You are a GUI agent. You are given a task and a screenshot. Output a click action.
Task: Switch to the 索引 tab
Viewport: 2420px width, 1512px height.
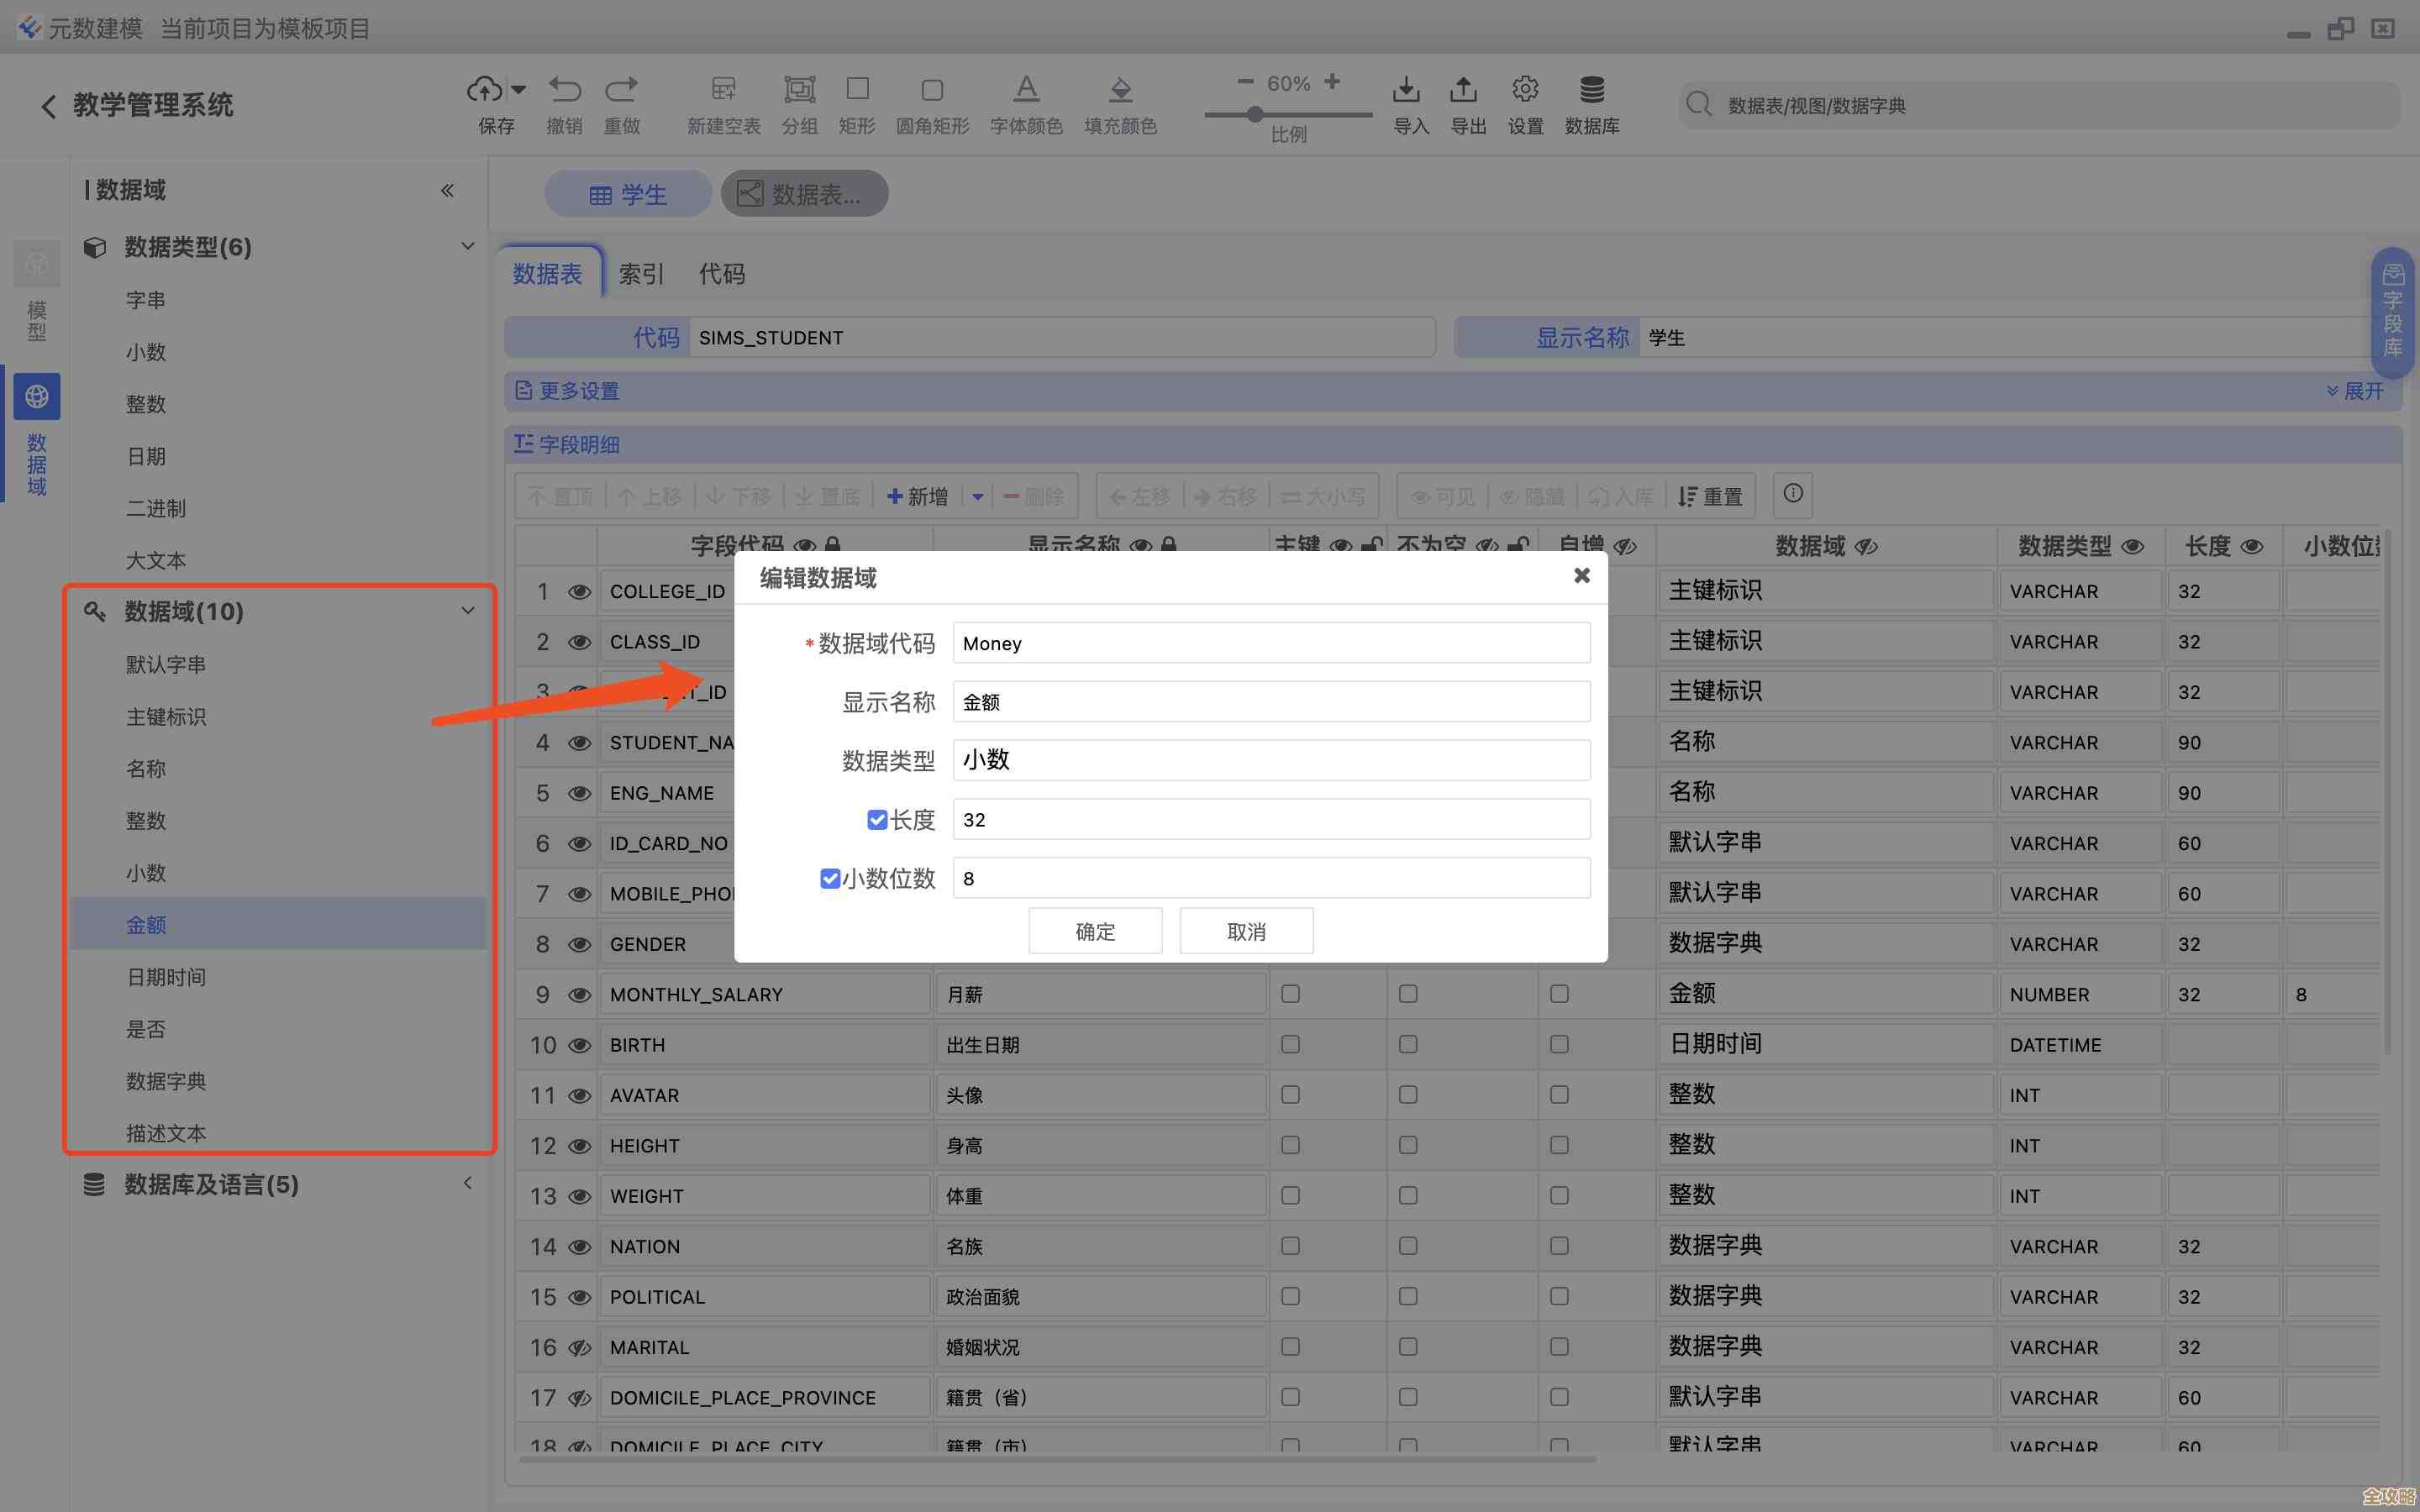point(640,274)
